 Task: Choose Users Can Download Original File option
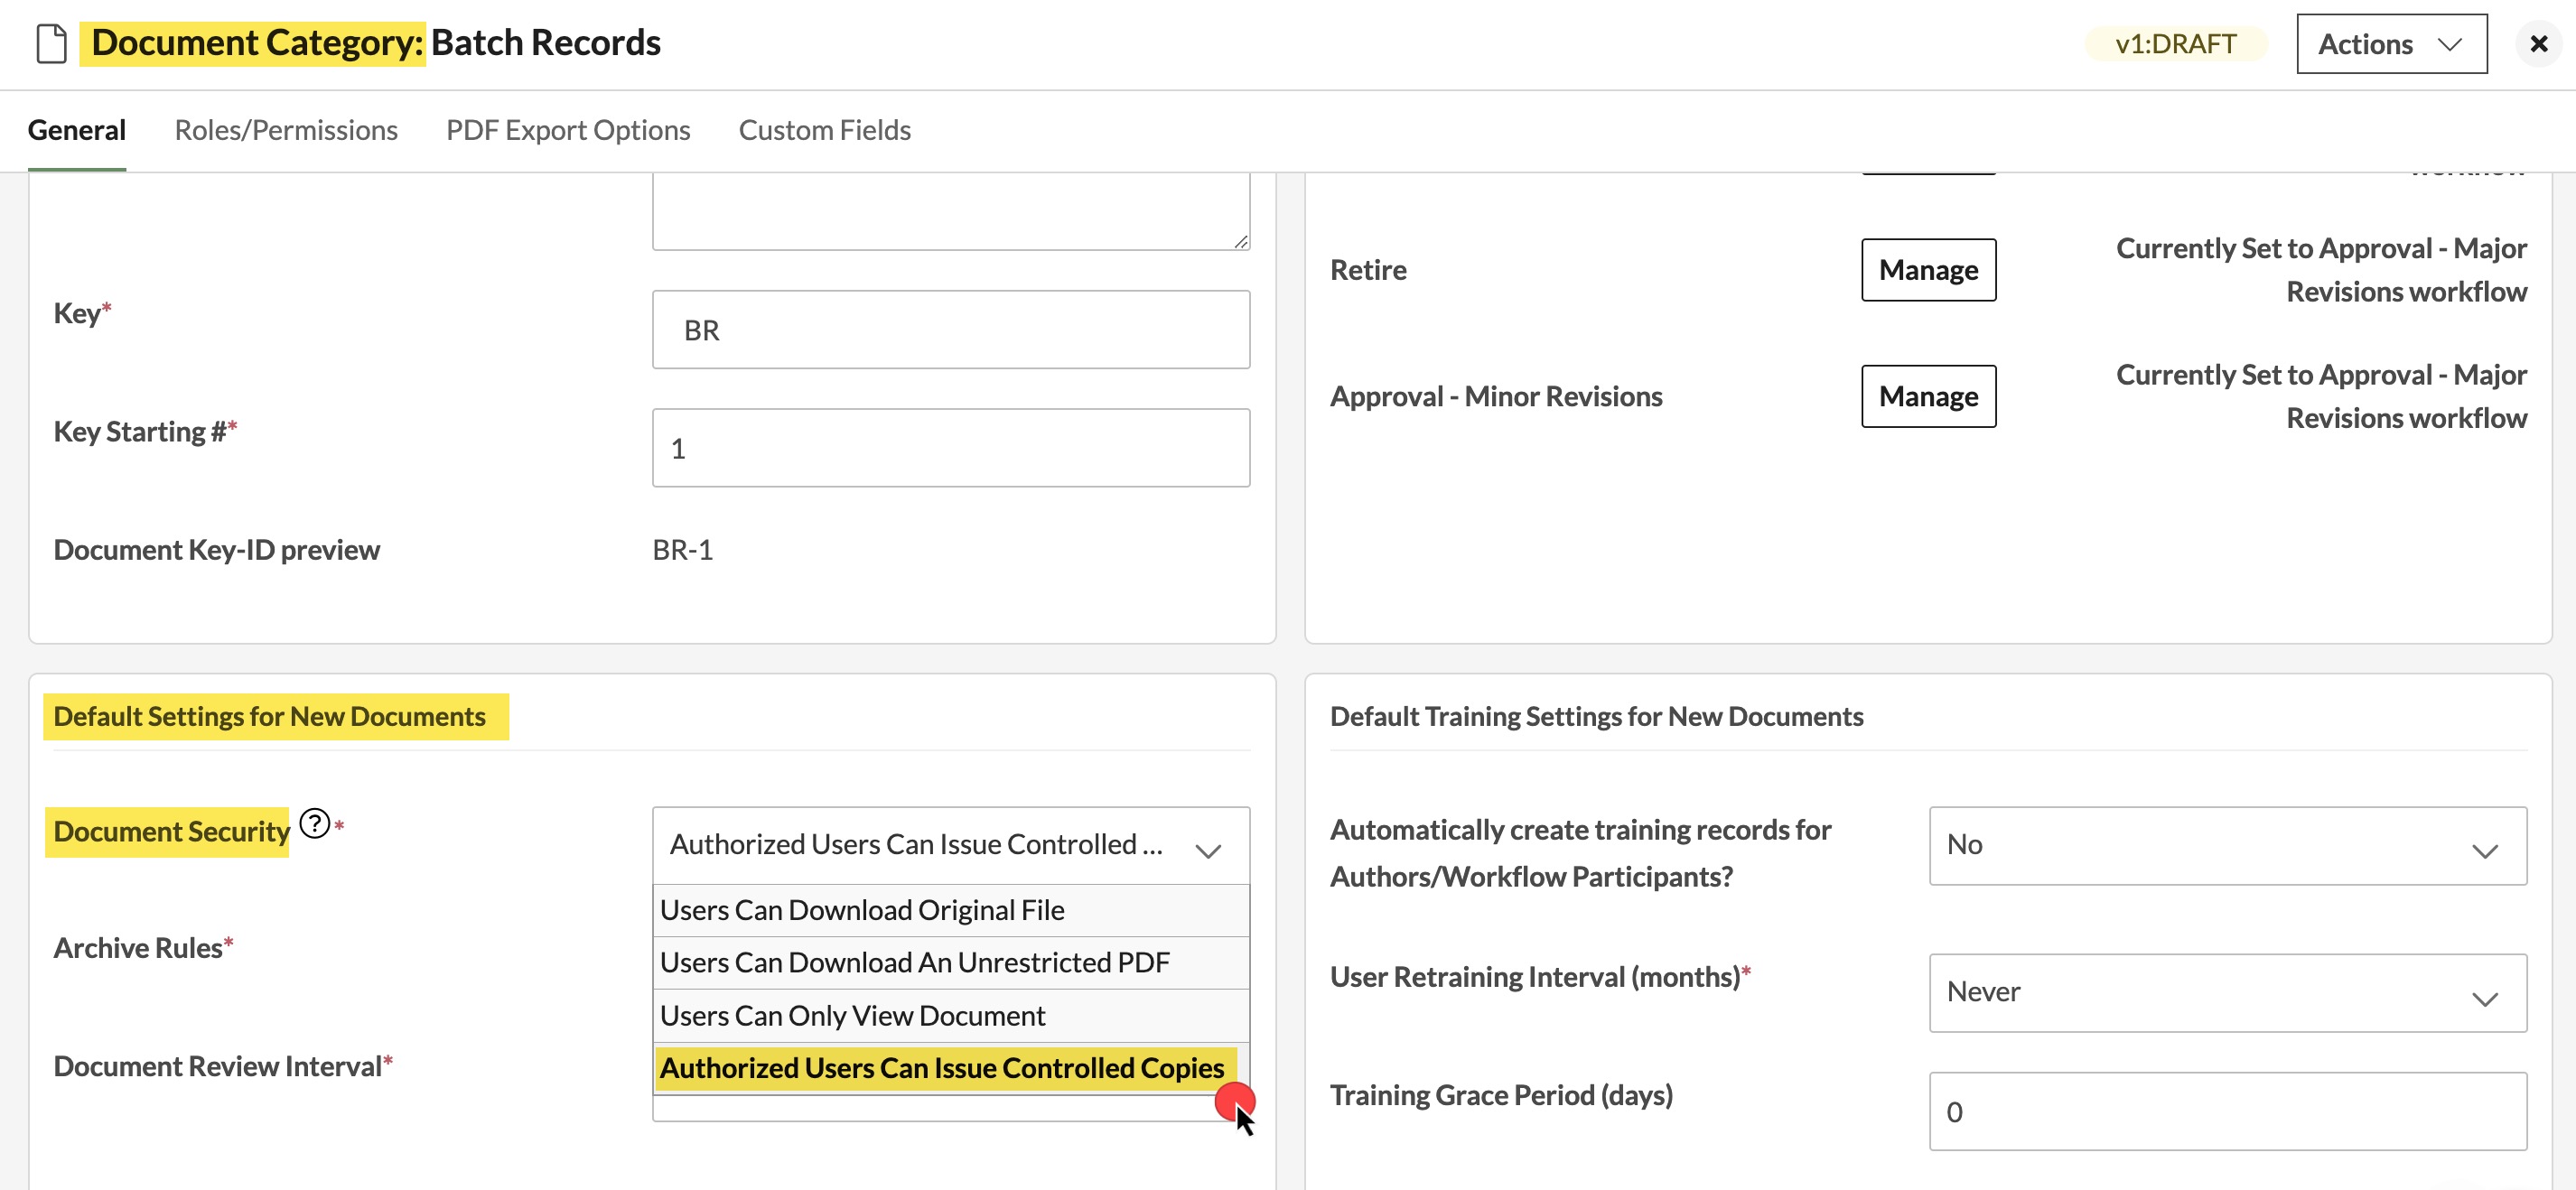pos(950,910)
